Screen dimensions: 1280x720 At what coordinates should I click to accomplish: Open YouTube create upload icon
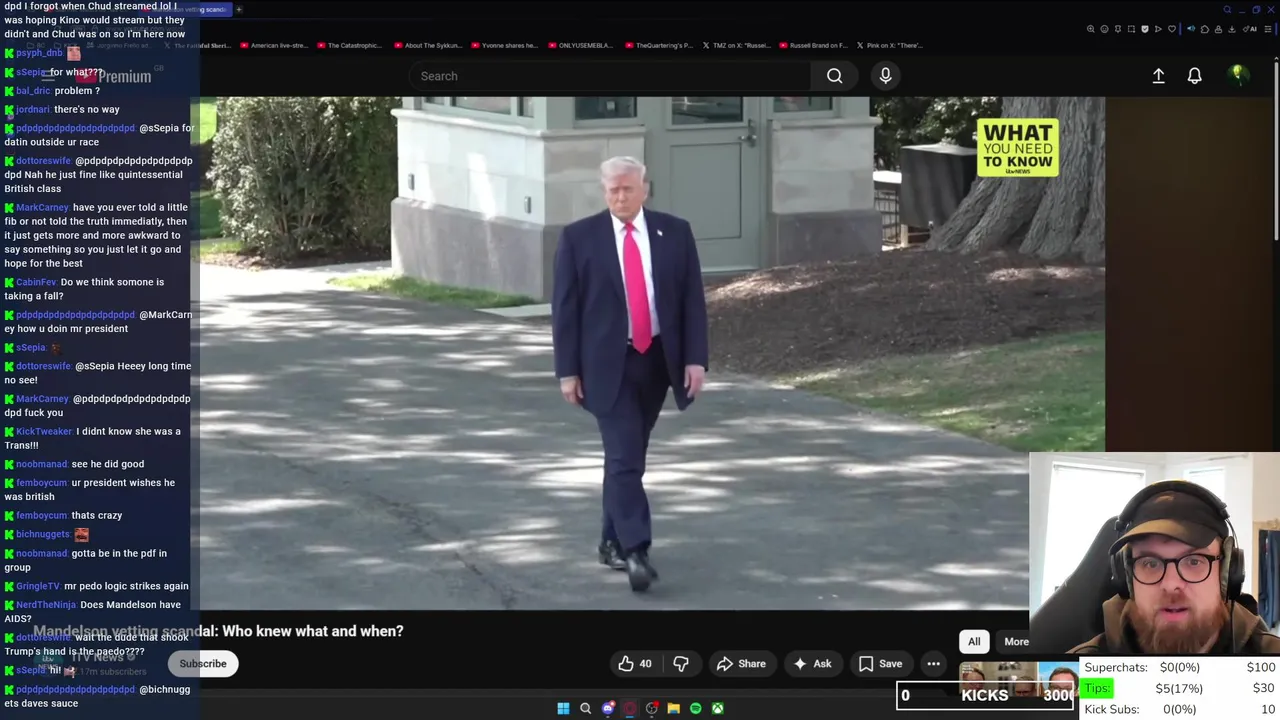point(1158,76)
